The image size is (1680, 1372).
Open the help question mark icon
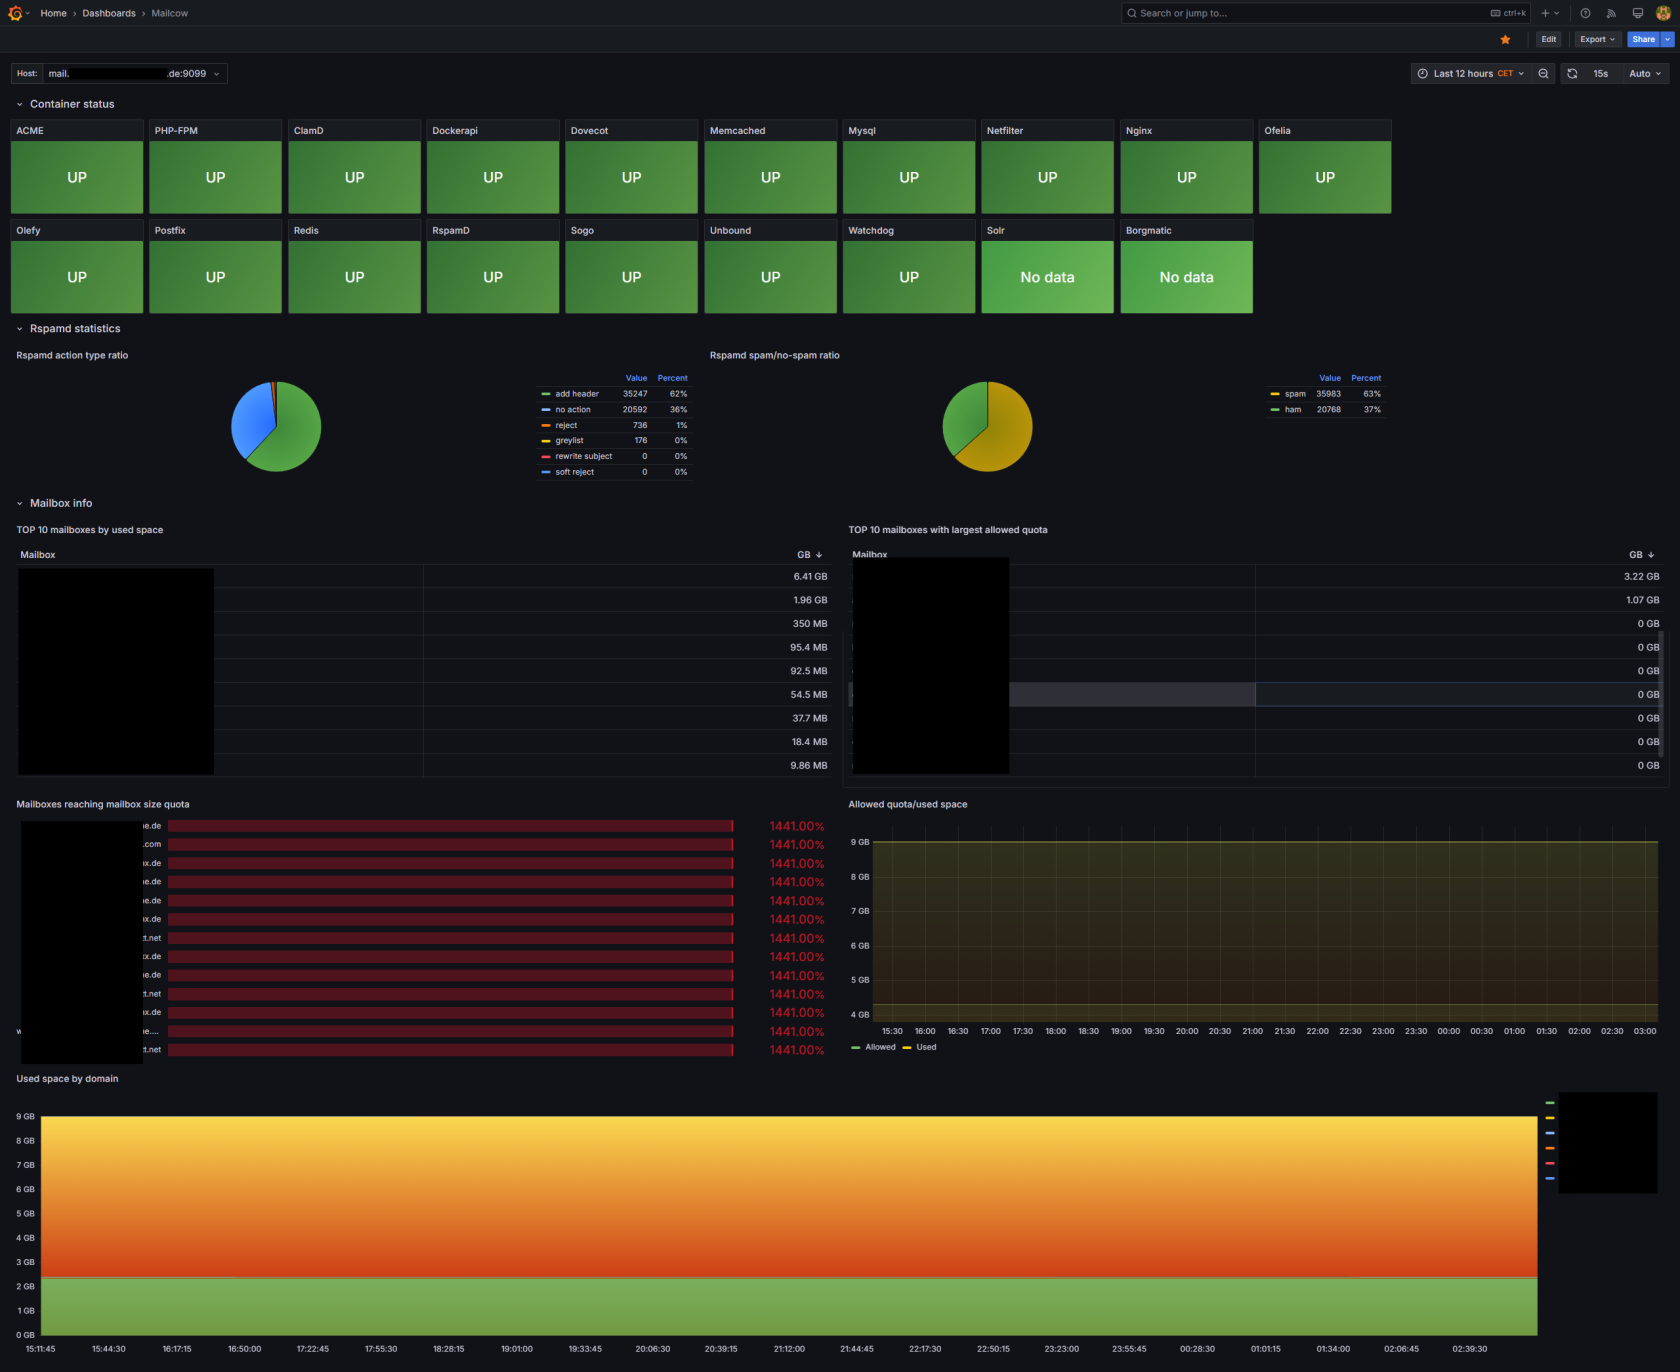[x=1585, y=13]
